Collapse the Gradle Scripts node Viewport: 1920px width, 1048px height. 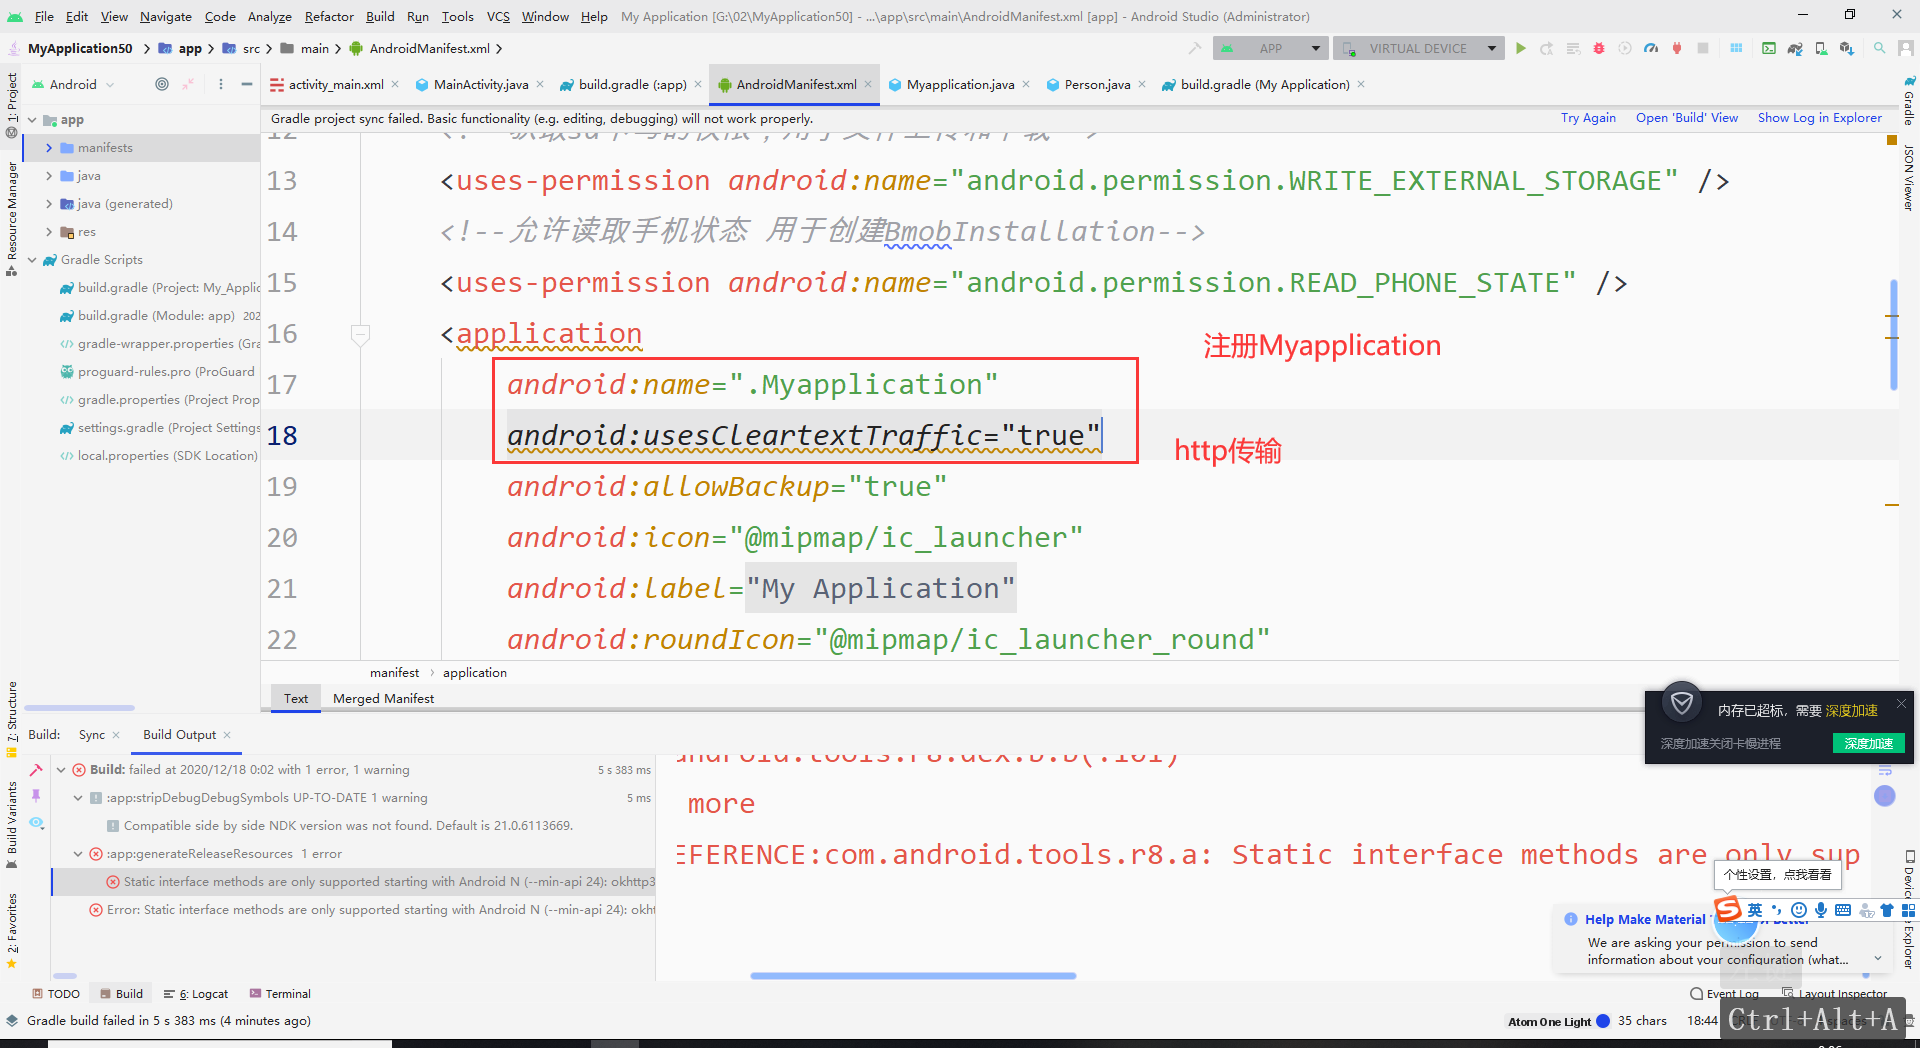coord(32,260)
